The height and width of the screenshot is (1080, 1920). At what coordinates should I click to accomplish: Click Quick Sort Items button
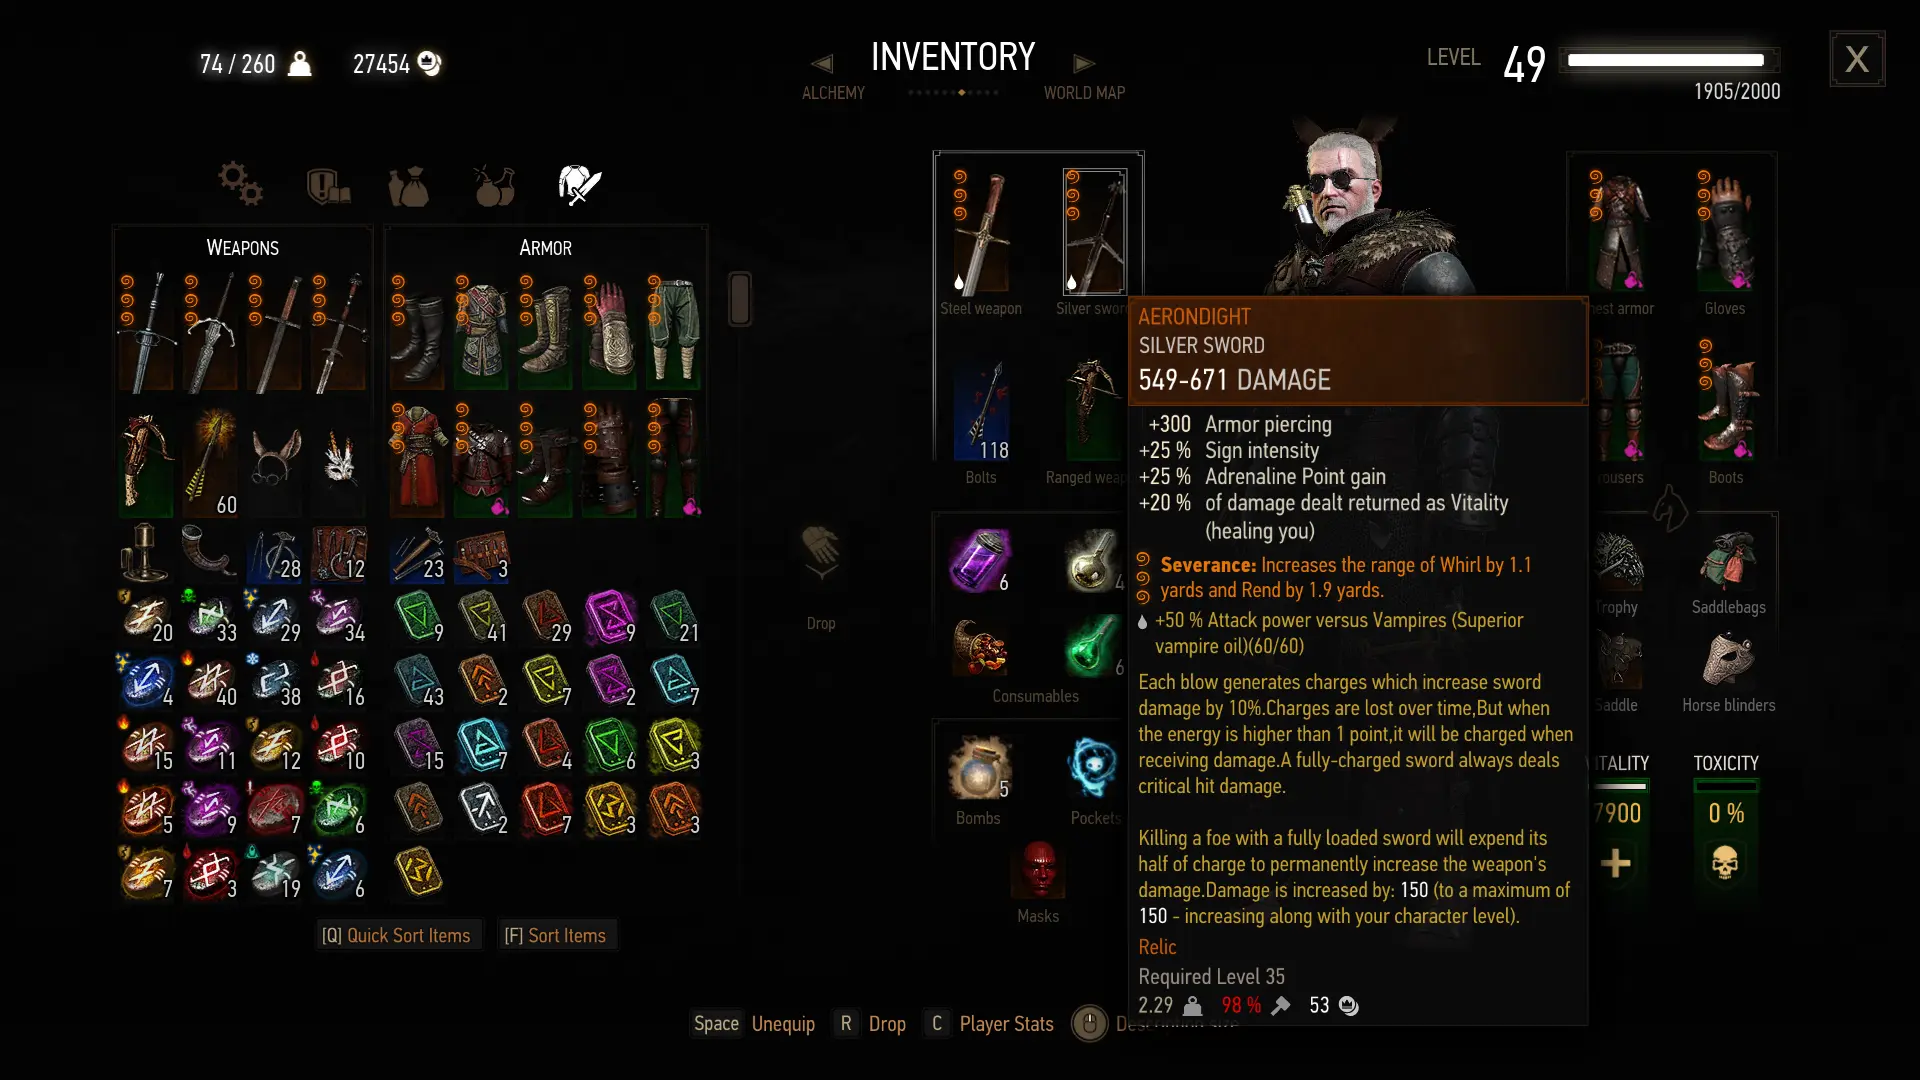397,935
